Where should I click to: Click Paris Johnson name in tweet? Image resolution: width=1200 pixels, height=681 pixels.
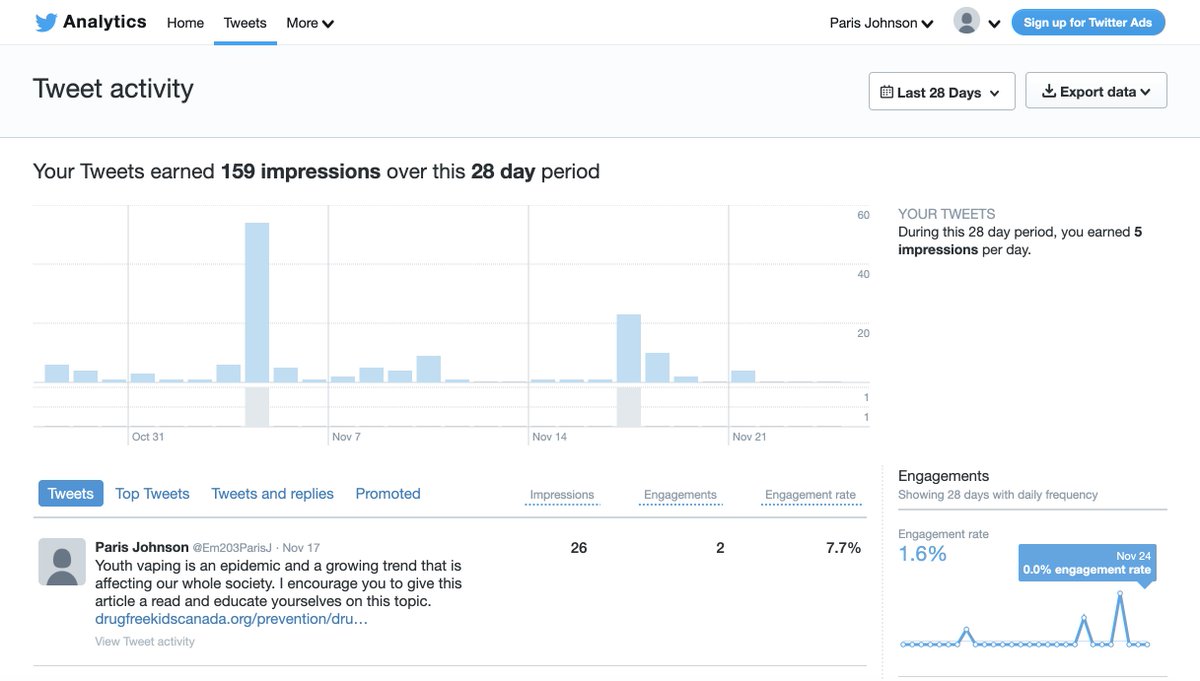142,547
